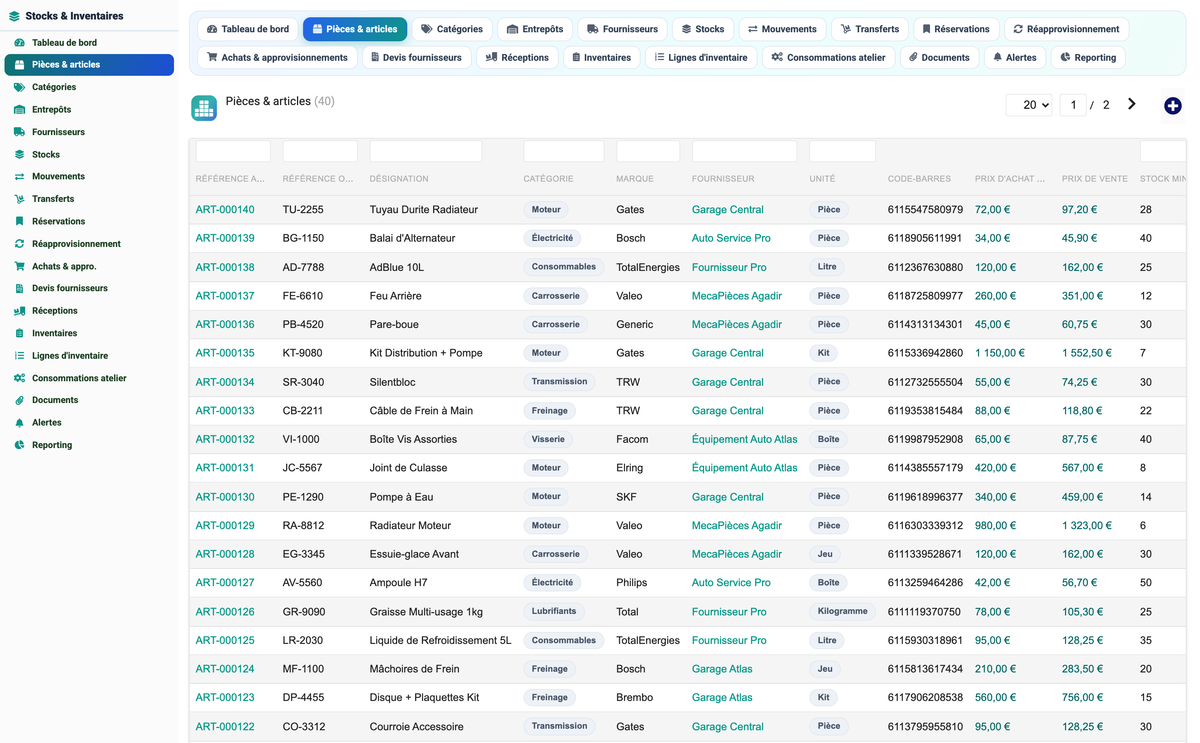Viewport: 1200px width, 743px height.
Task: Click the Fournisseur filter input field
Action: tap(744, 151)
